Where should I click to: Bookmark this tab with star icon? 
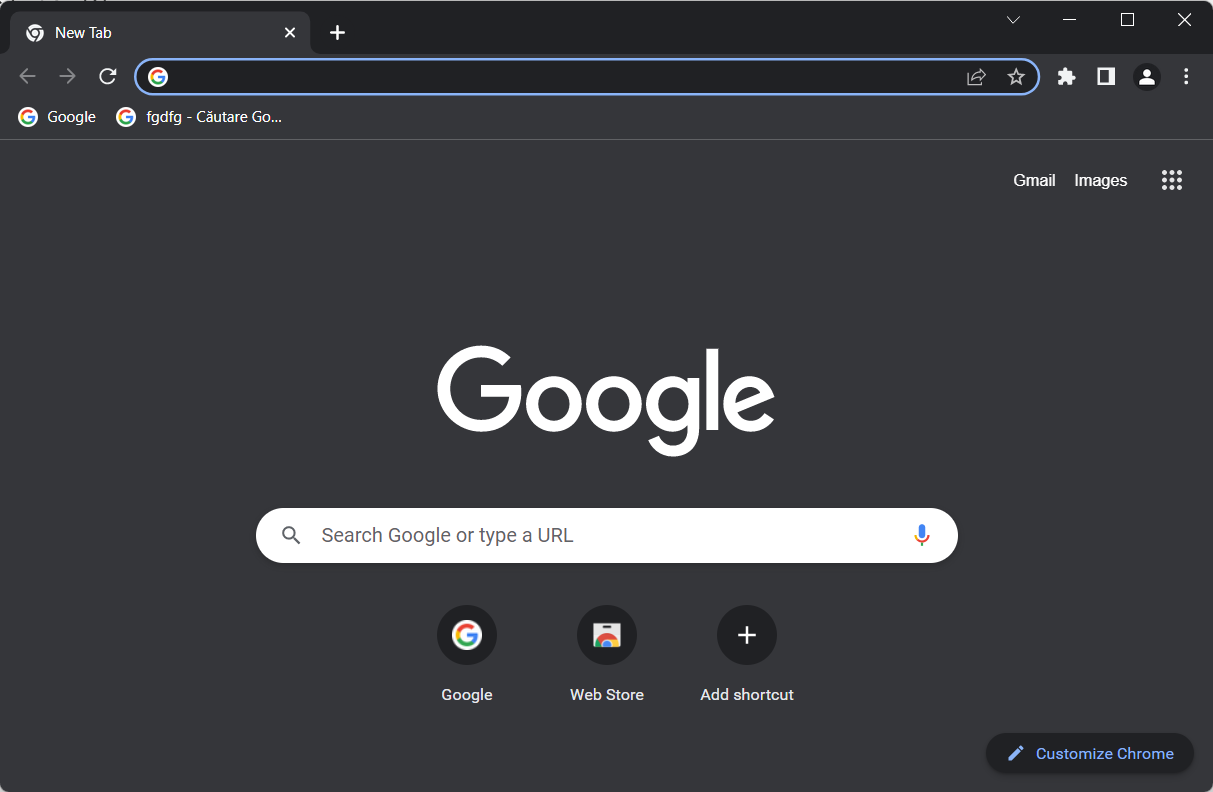tap(1016, 77)
